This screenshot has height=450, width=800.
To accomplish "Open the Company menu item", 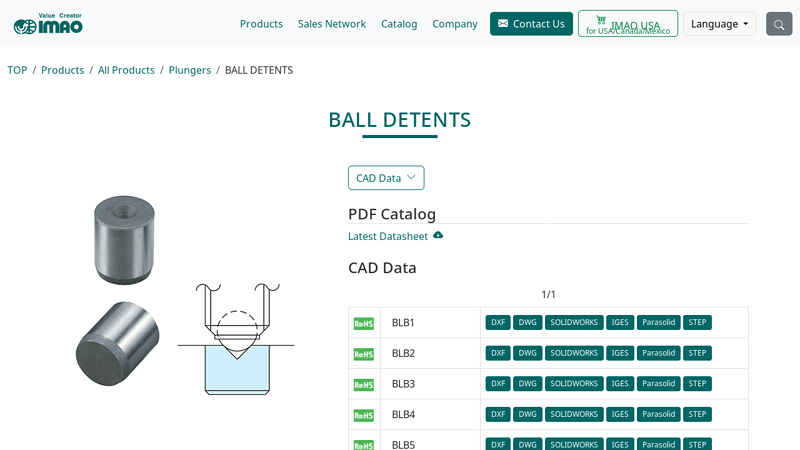I will pyautogui.click(x=455, y=24).
